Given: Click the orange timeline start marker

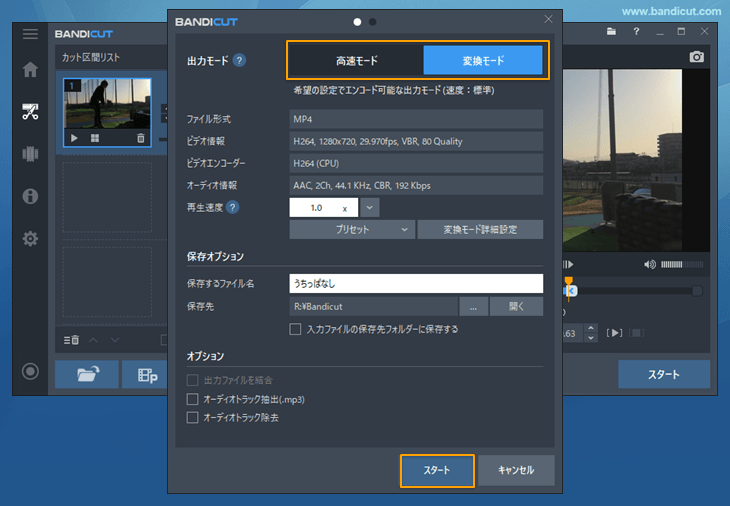Looking at the screenshot, I should (x=568, y=281).
